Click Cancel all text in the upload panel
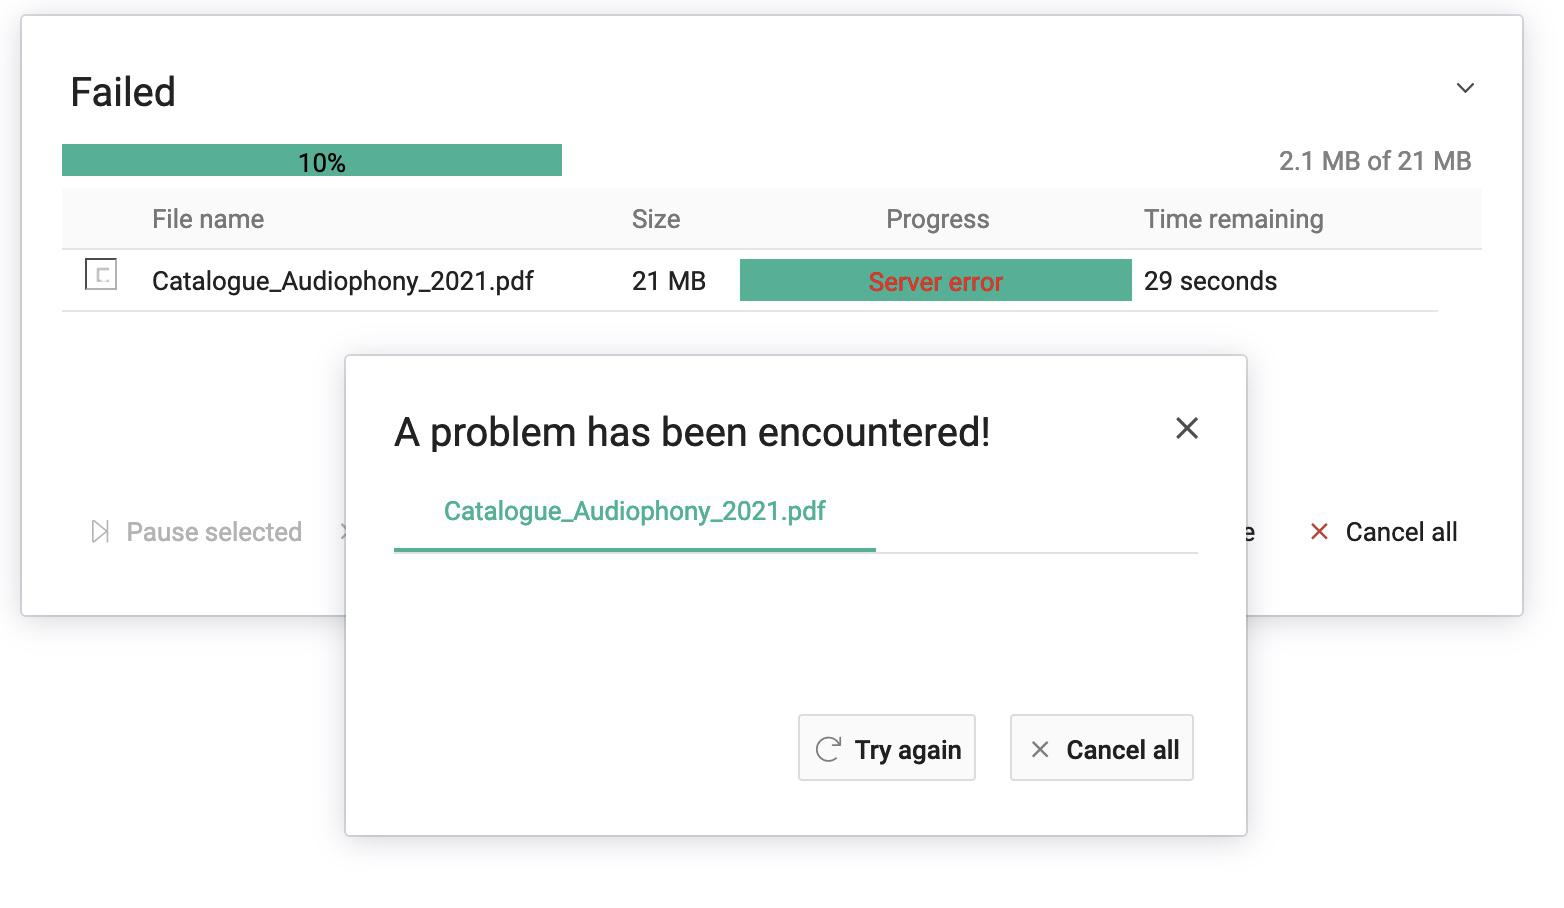This screenshot has width=1564, height=908. (x=1401, y=532)
